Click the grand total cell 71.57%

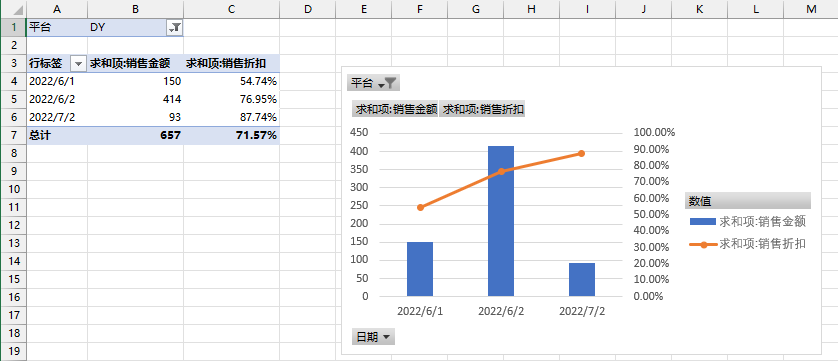click(231, 136)
